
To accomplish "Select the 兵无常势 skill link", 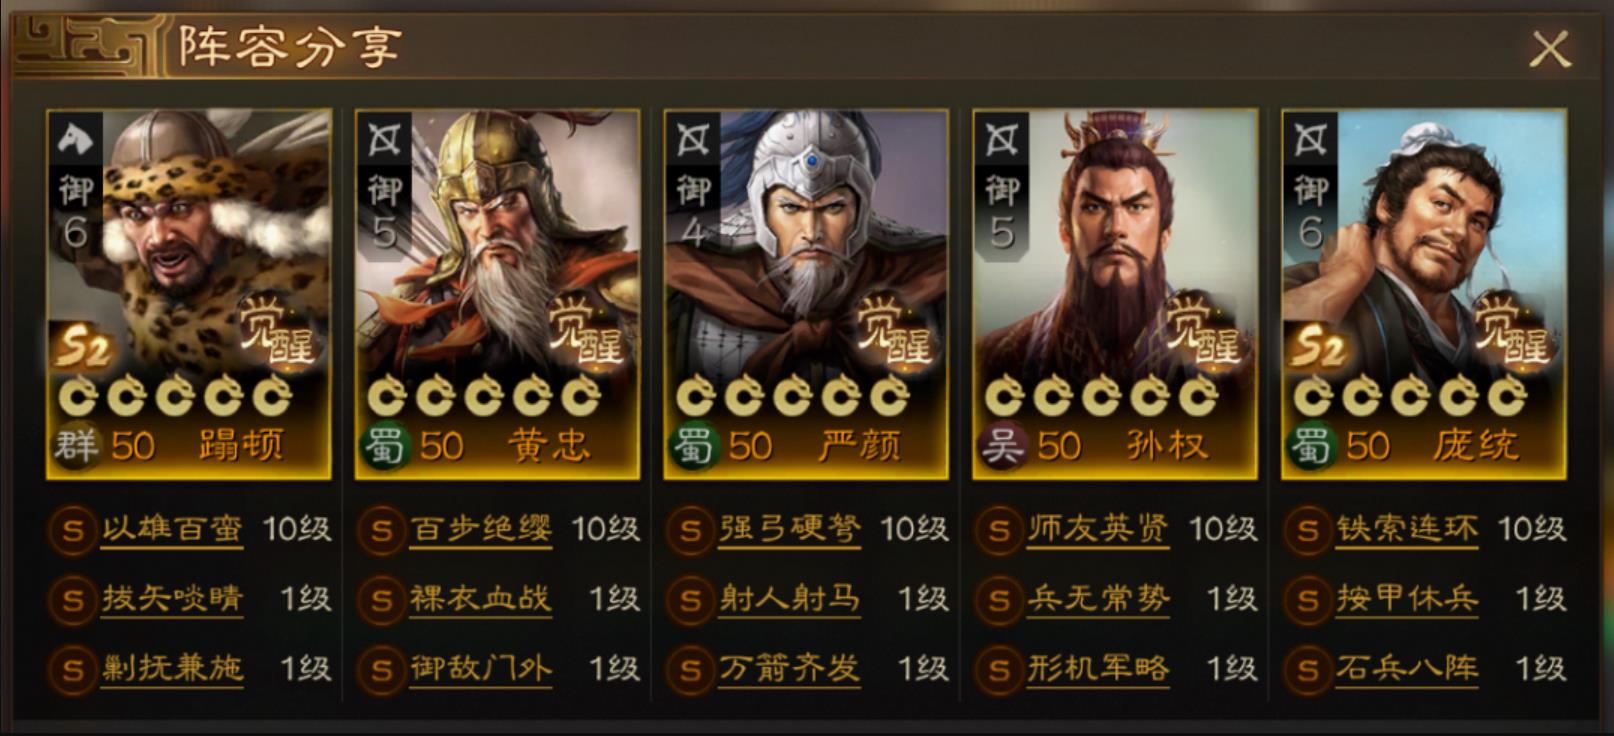I will tap(1098, 599).
